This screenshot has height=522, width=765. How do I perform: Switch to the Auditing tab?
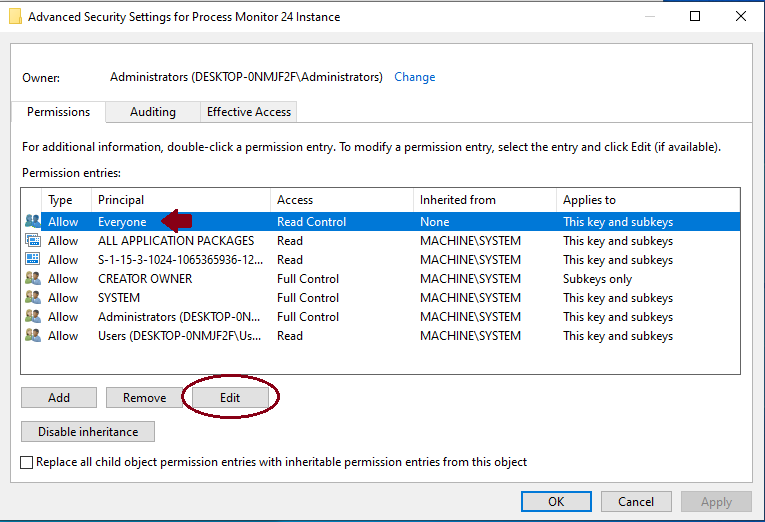coord(152,112)
